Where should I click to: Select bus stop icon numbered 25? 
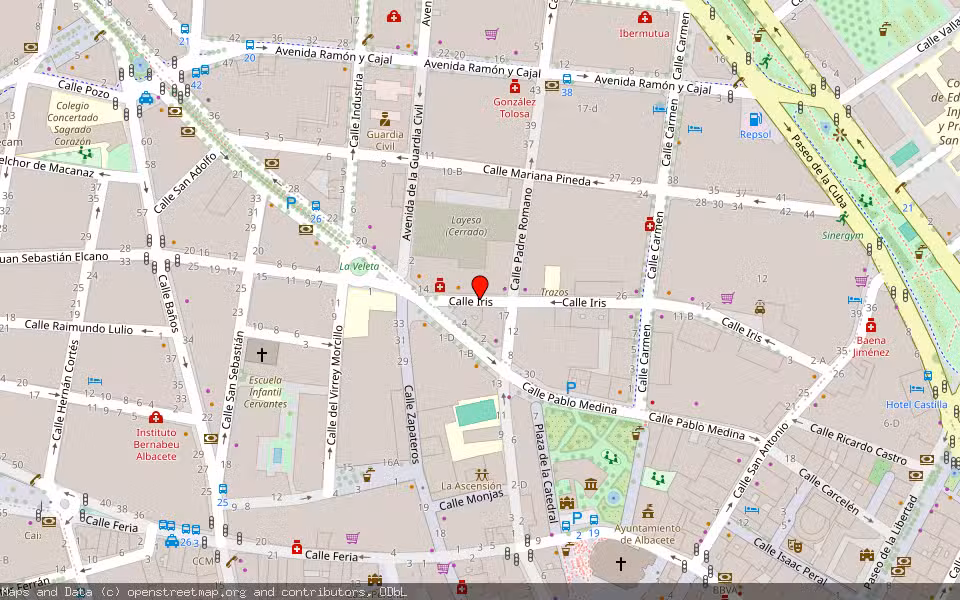coord(223,489)
